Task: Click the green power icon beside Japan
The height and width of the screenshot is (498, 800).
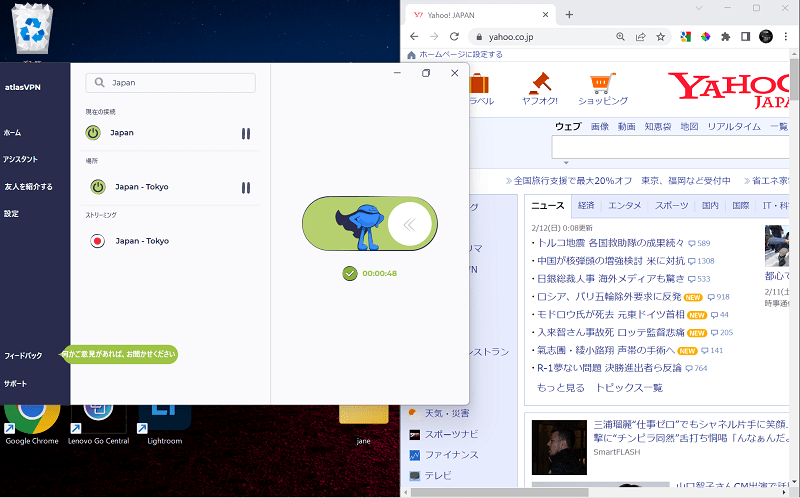Action: coord(93,133)
